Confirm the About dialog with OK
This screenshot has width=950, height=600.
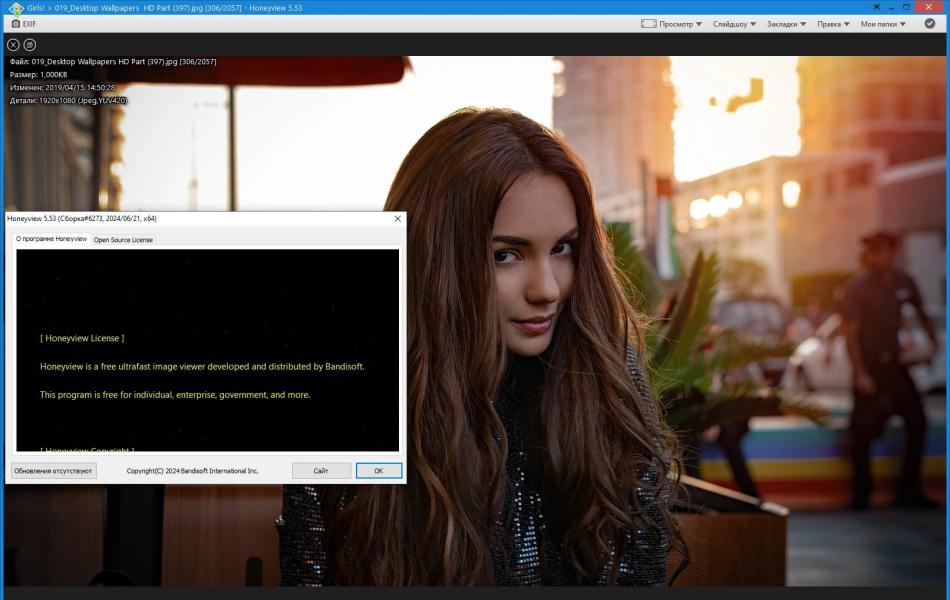(x=379, y=471)
